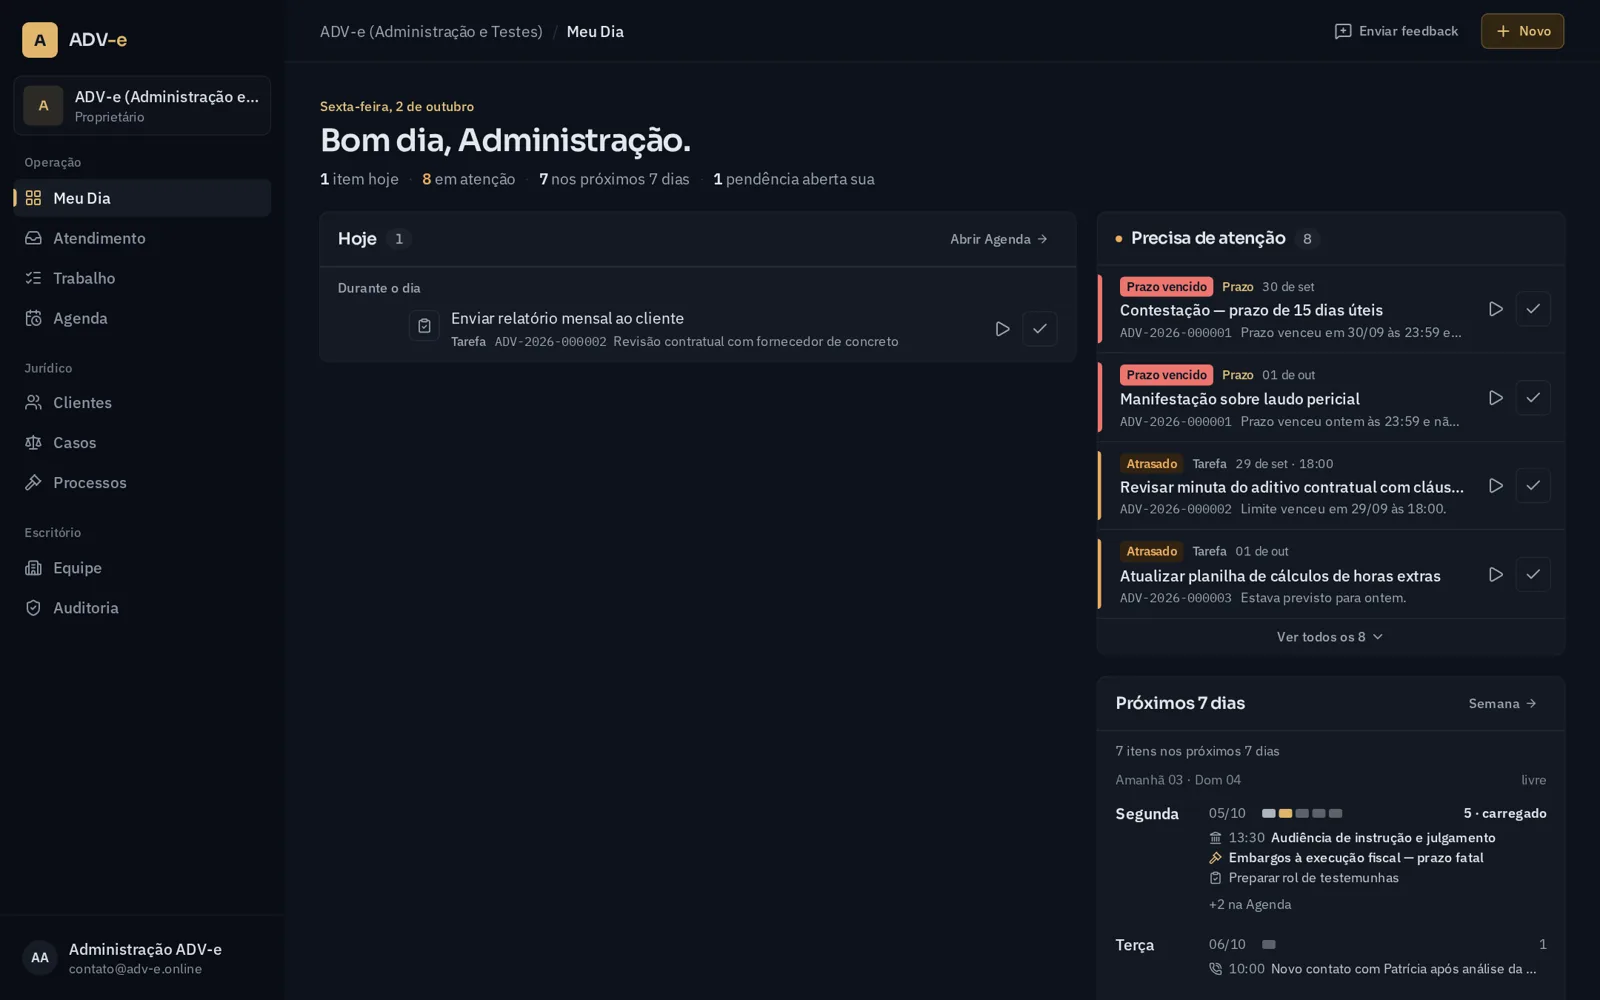
Task: Start 'Atualizar planilha de cálculos' task
Action: (x=1496, y=575)
